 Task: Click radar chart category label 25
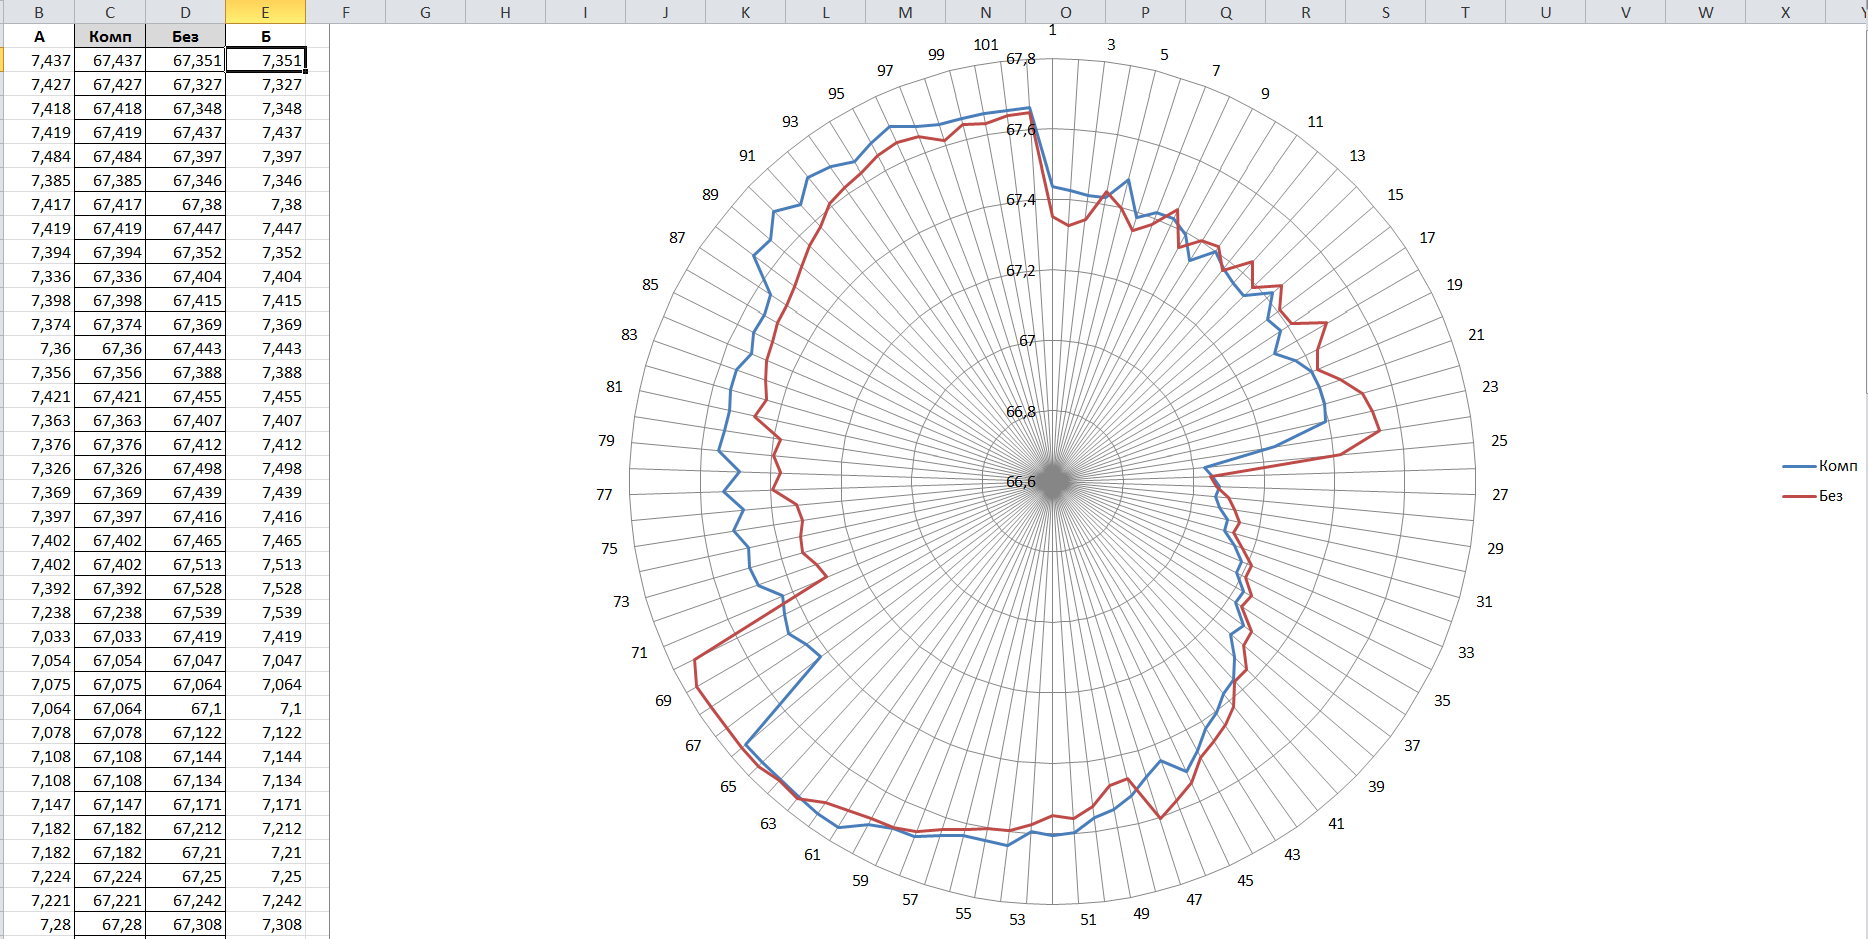[x=1499, y=441]
